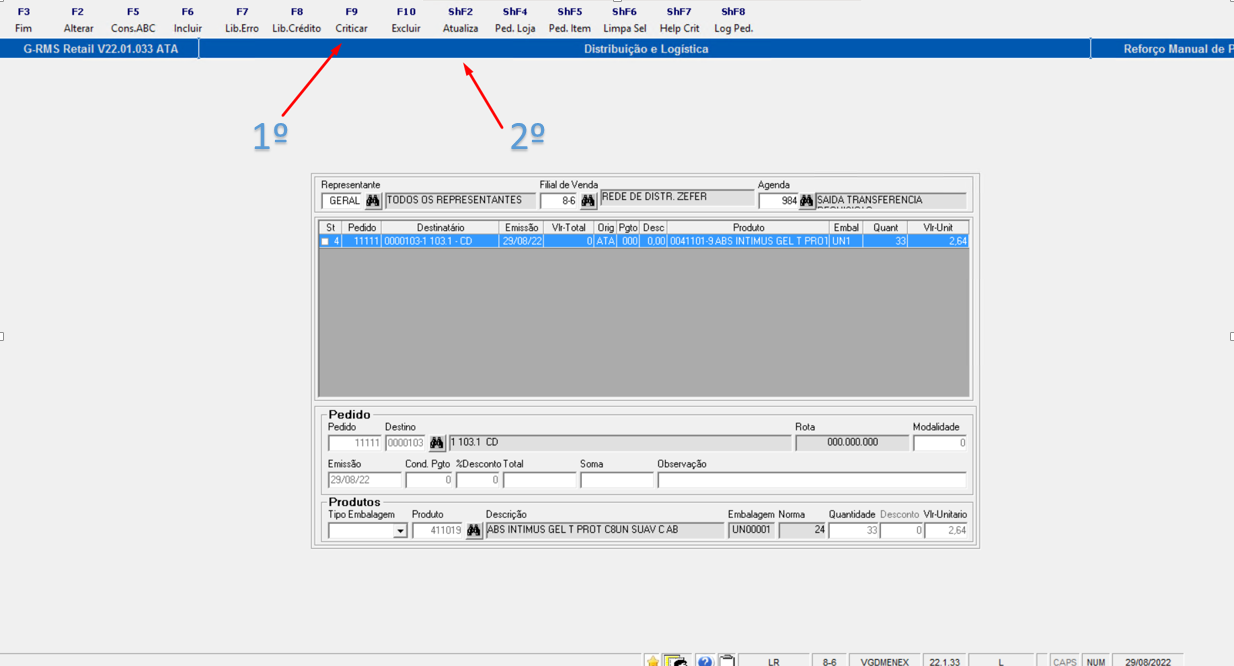
Task: Open the Produto lookup in the Produtos section
Action: click(x=474, y=530)
